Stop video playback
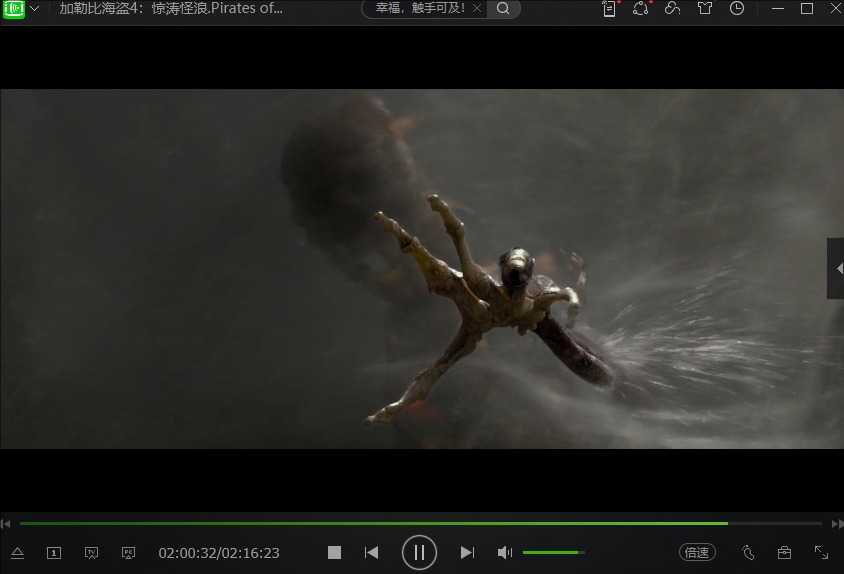This screenshot has height=574, width=844. tap(335, 552)
